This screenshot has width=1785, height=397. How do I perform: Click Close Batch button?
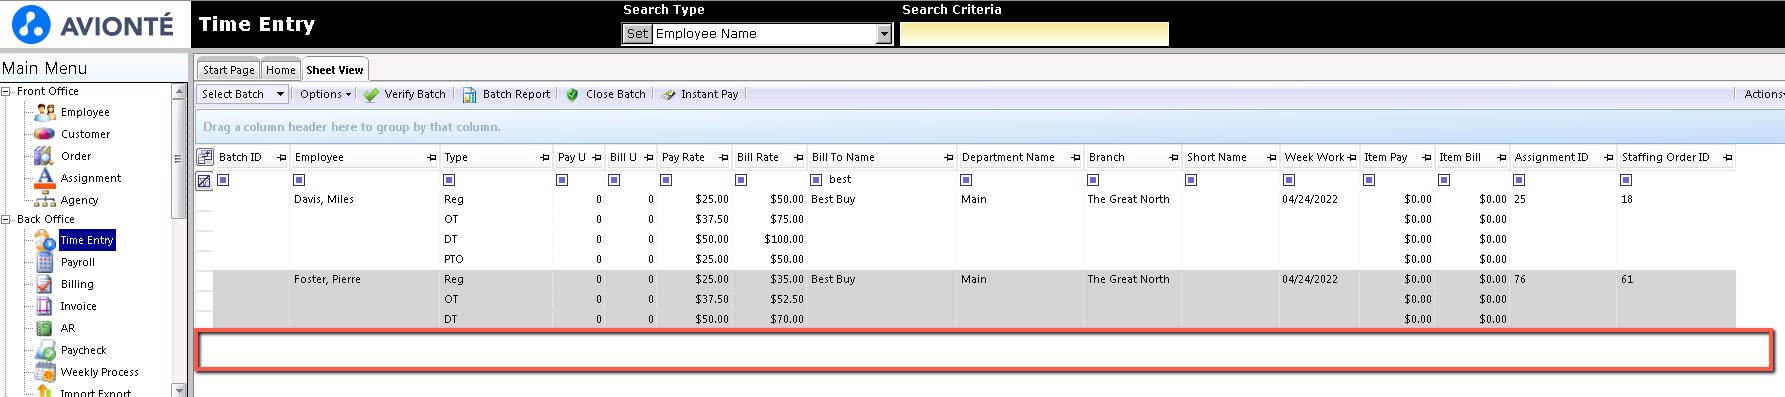coord(605,94)
